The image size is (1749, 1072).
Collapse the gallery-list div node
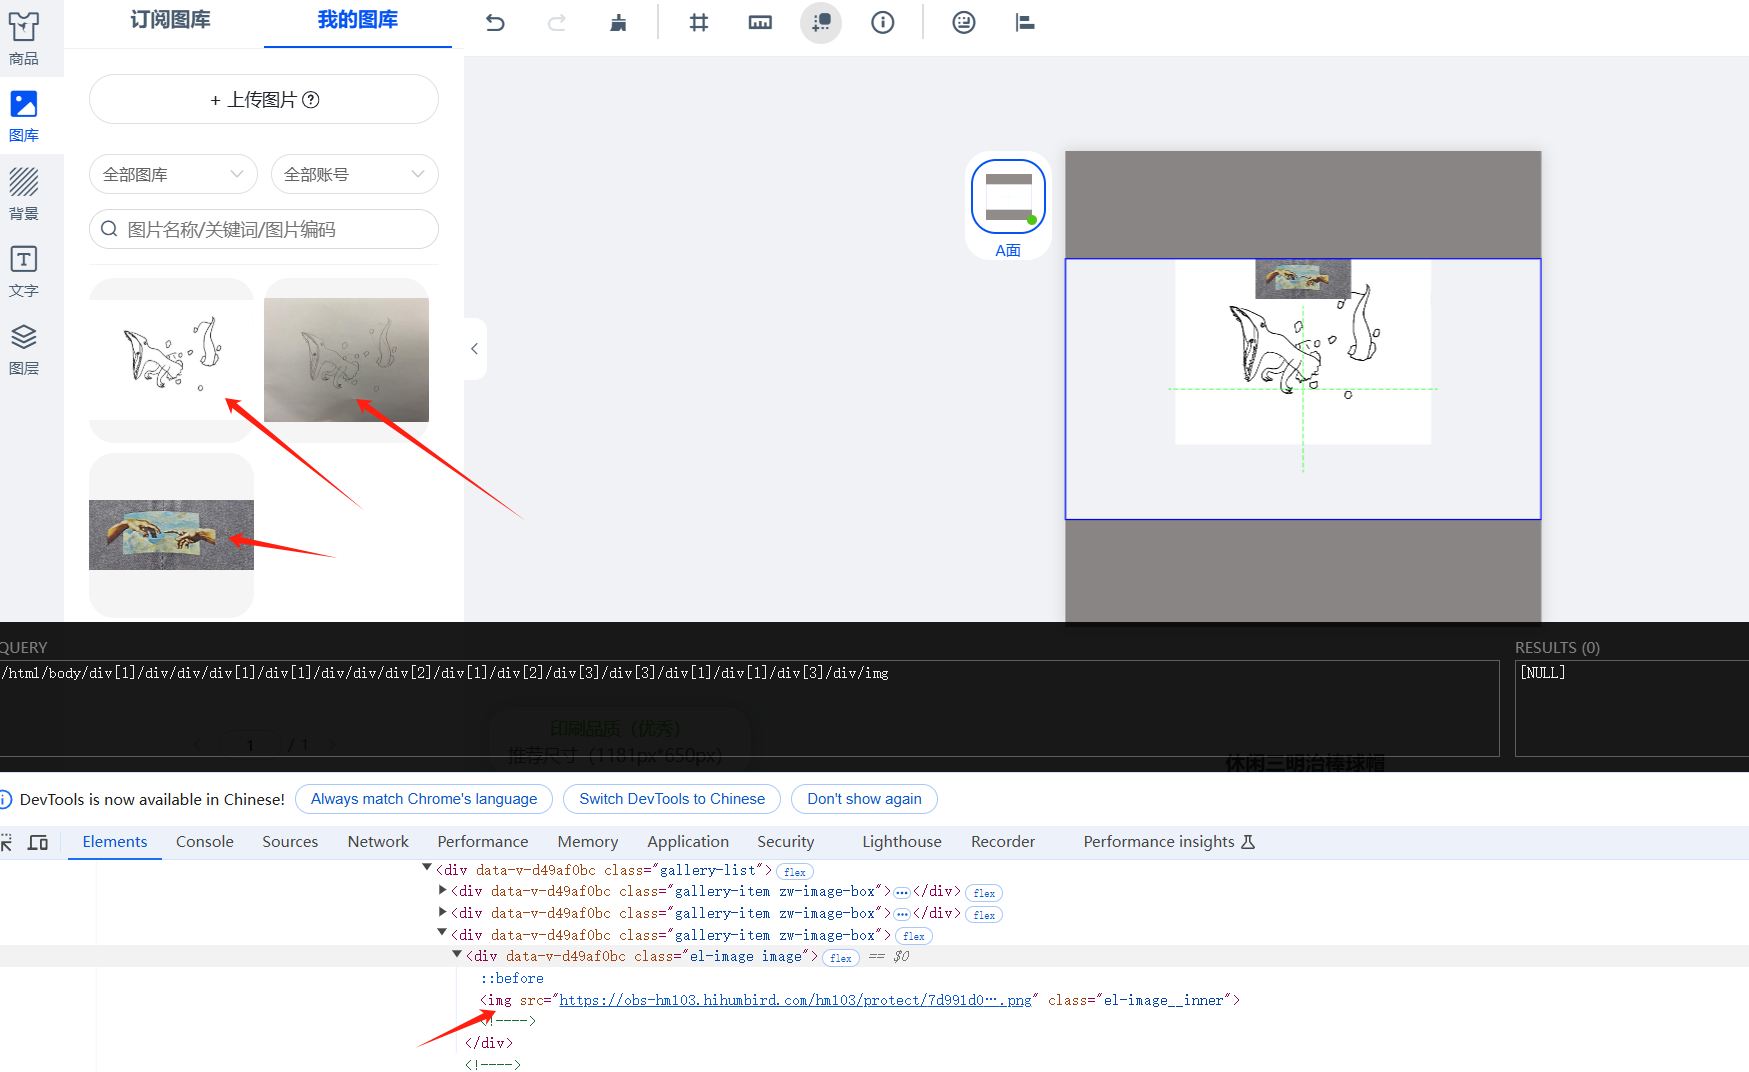click(x=427, y=868)
